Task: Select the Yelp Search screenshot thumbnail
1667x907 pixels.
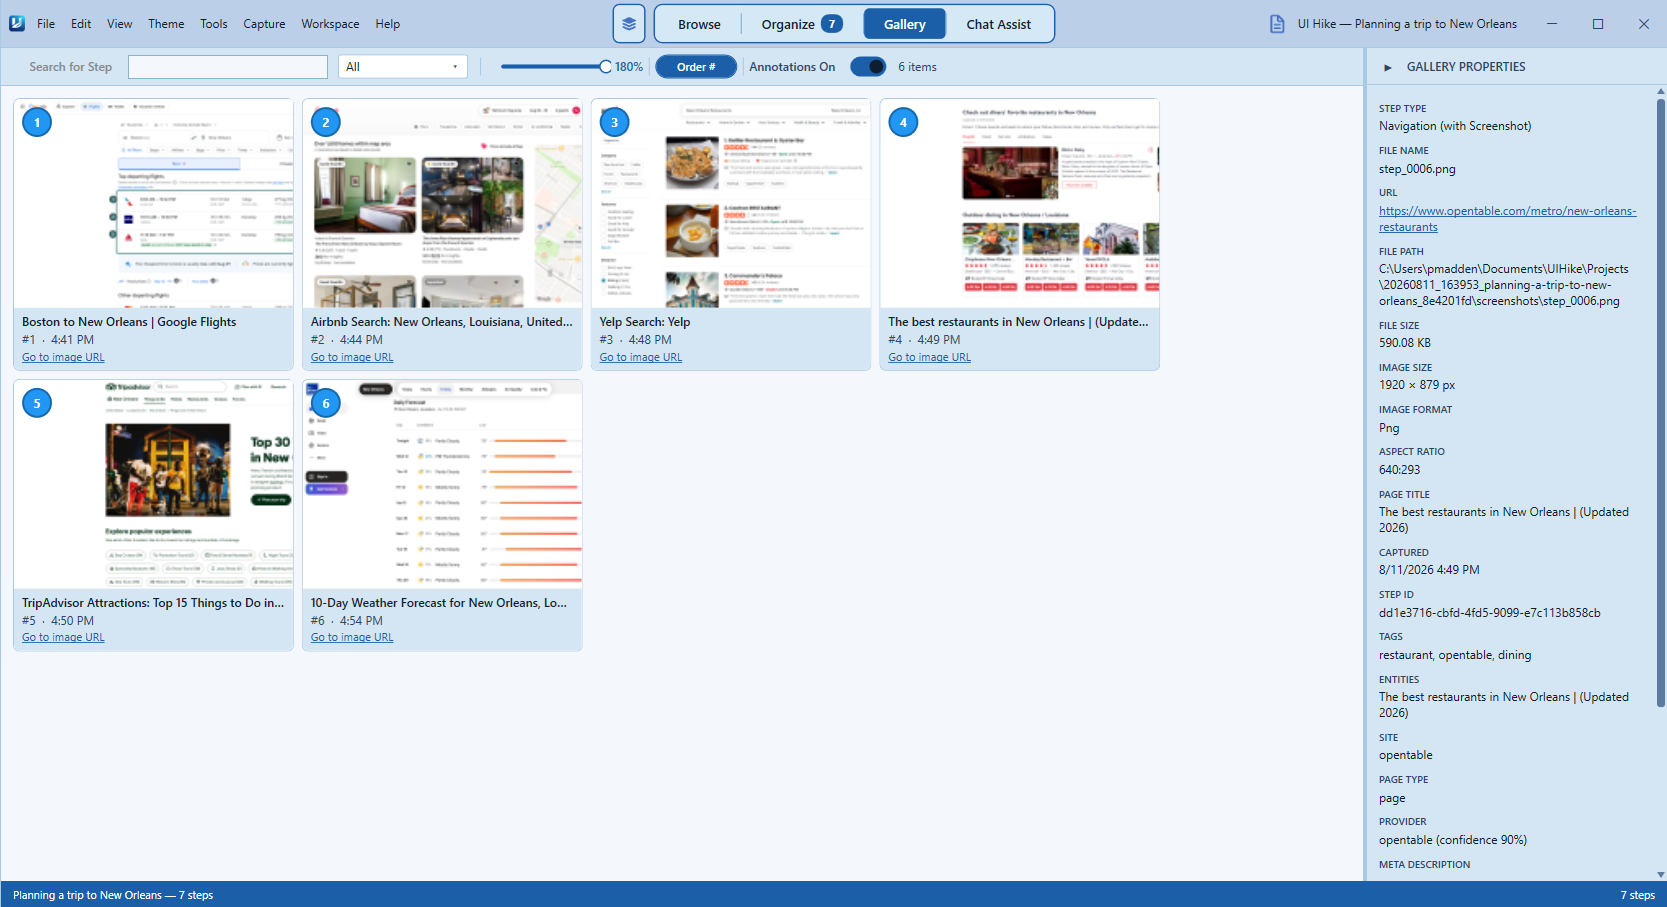Action: click(x=731, y=203)
